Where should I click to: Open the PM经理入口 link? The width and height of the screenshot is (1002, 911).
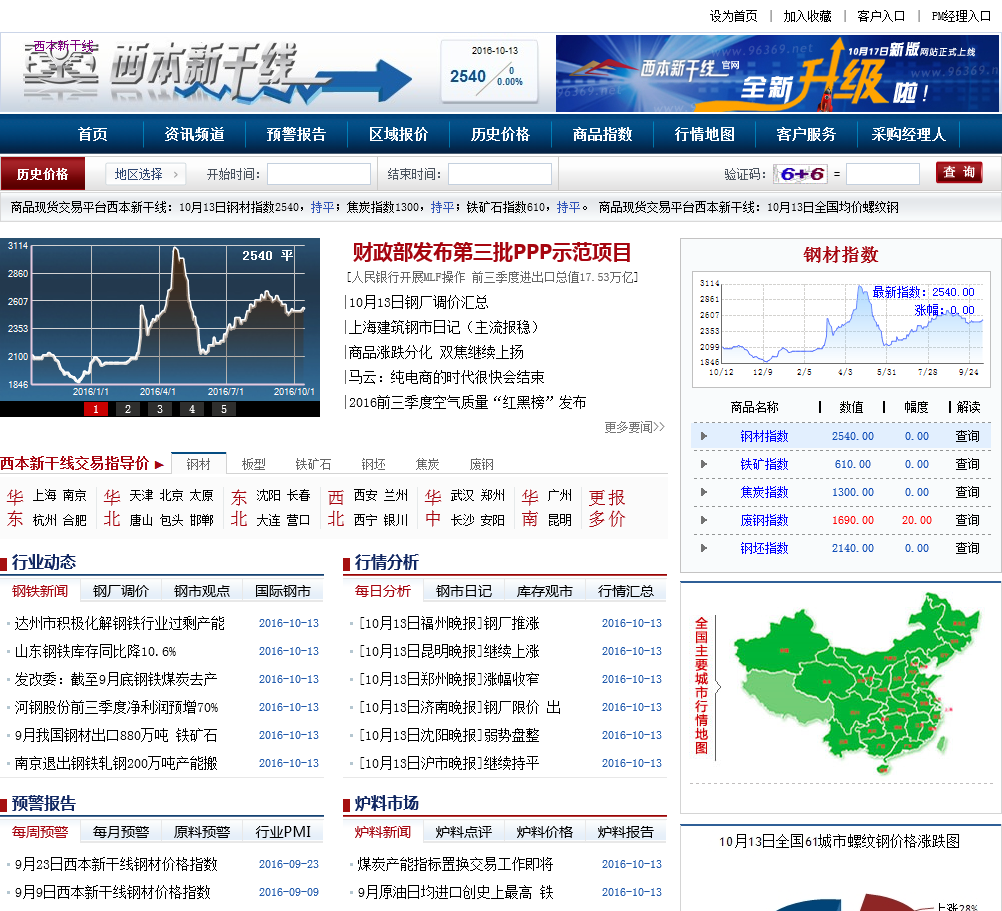(x=961, y=16)
